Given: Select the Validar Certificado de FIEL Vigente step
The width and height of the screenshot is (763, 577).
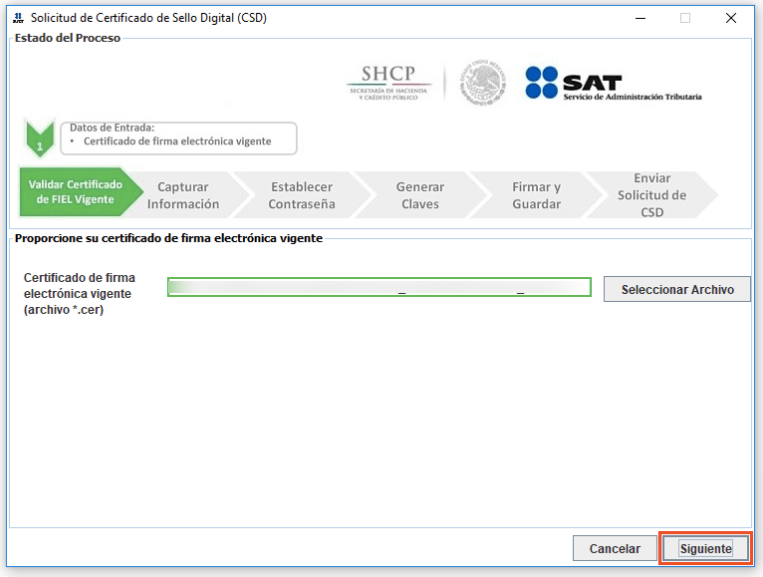Looking at the screenshot, I should pyautogui.click(x=75, y=192).
